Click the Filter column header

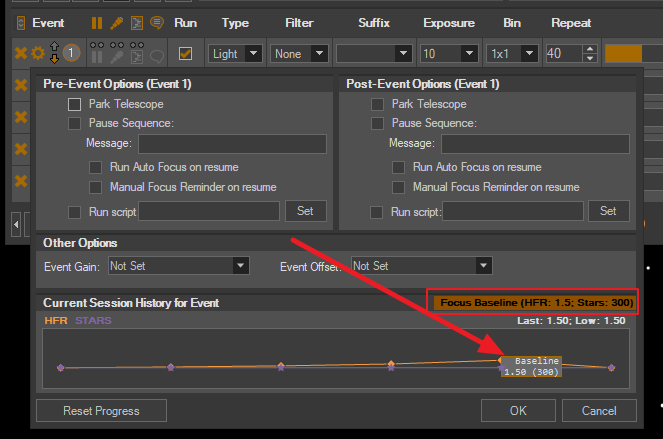tap(299, 23)
